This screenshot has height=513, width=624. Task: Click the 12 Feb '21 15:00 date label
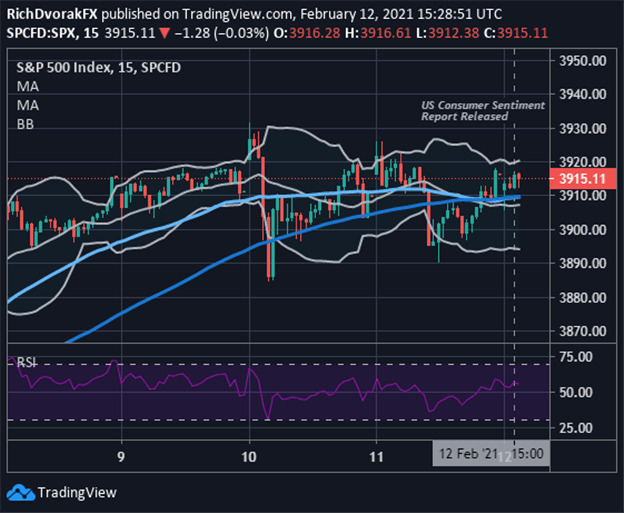(491, 453)
